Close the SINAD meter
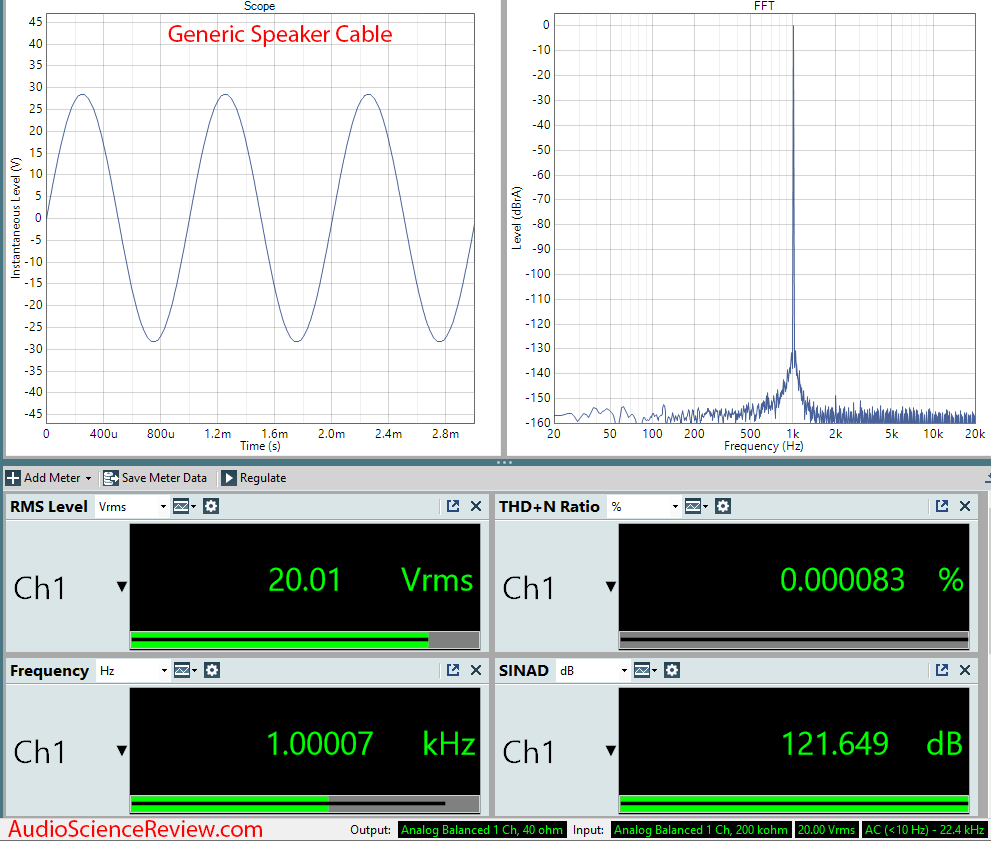Viewport: 991px width, 841px height. tap(965, 670)
